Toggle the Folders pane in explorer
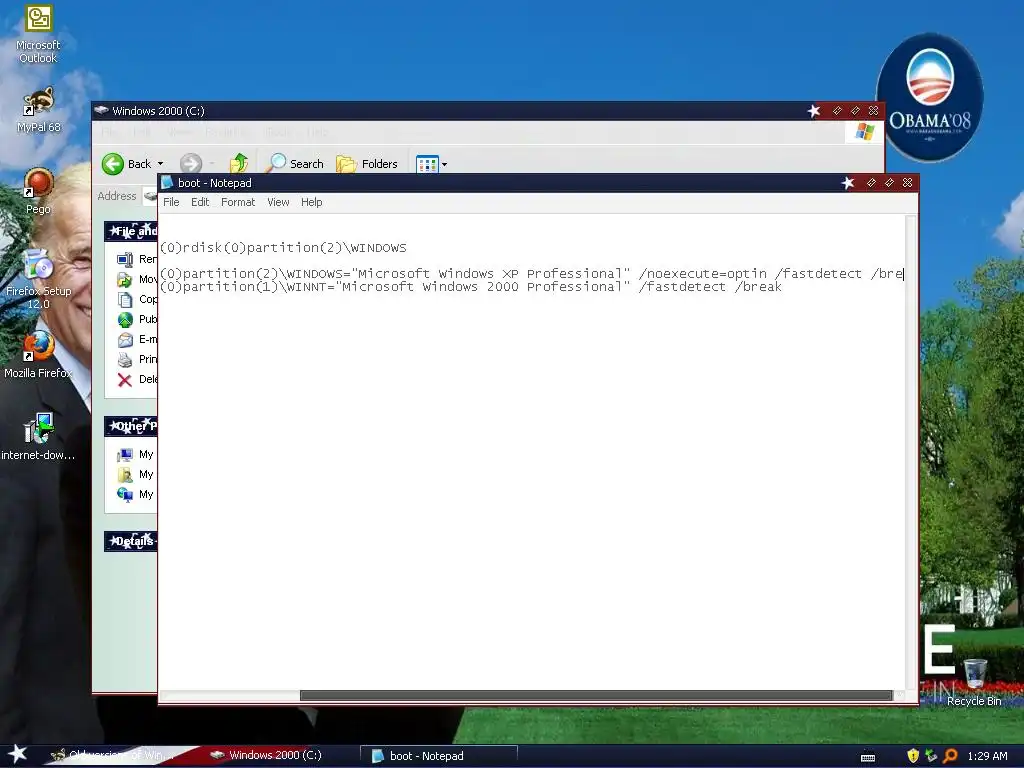Screen dimensions: 1024x768 point(367,164)
